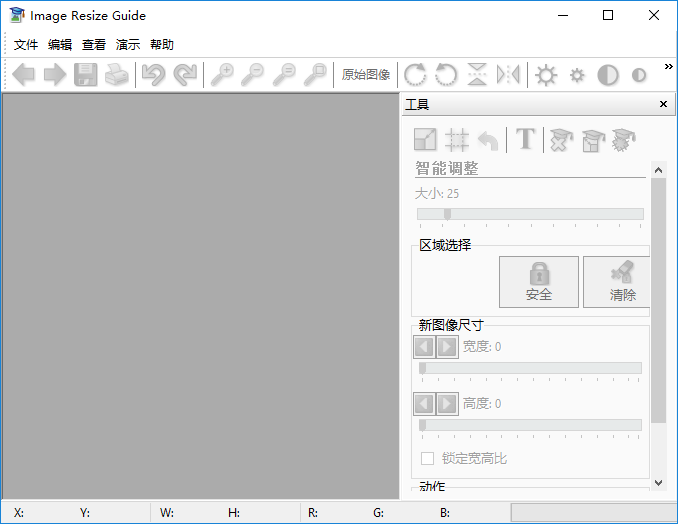Click the back arrow toolbar icon

pyautogui.click(x=23, y=75)
